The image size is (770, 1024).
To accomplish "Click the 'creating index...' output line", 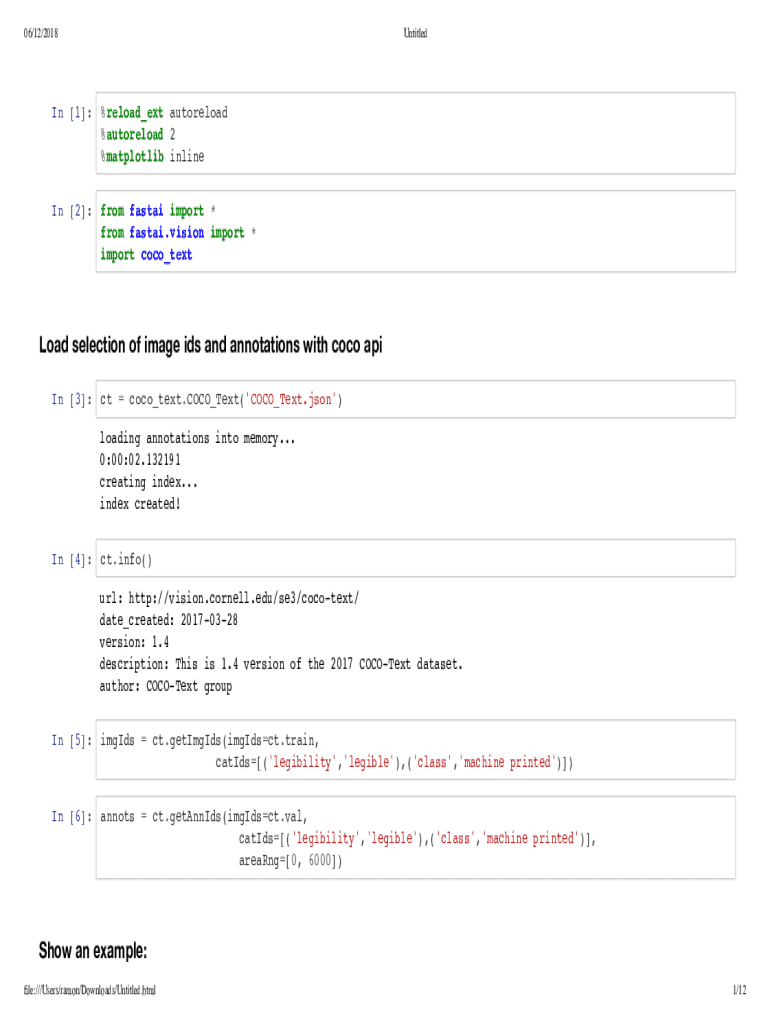I will [x=148, y=483].
